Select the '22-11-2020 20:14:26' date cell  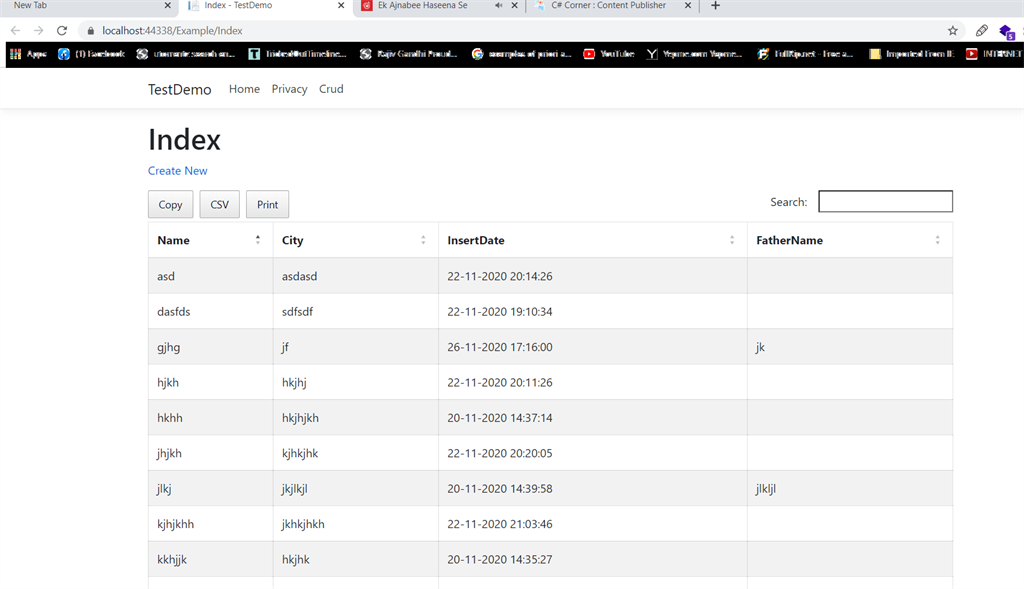[592, 276]
